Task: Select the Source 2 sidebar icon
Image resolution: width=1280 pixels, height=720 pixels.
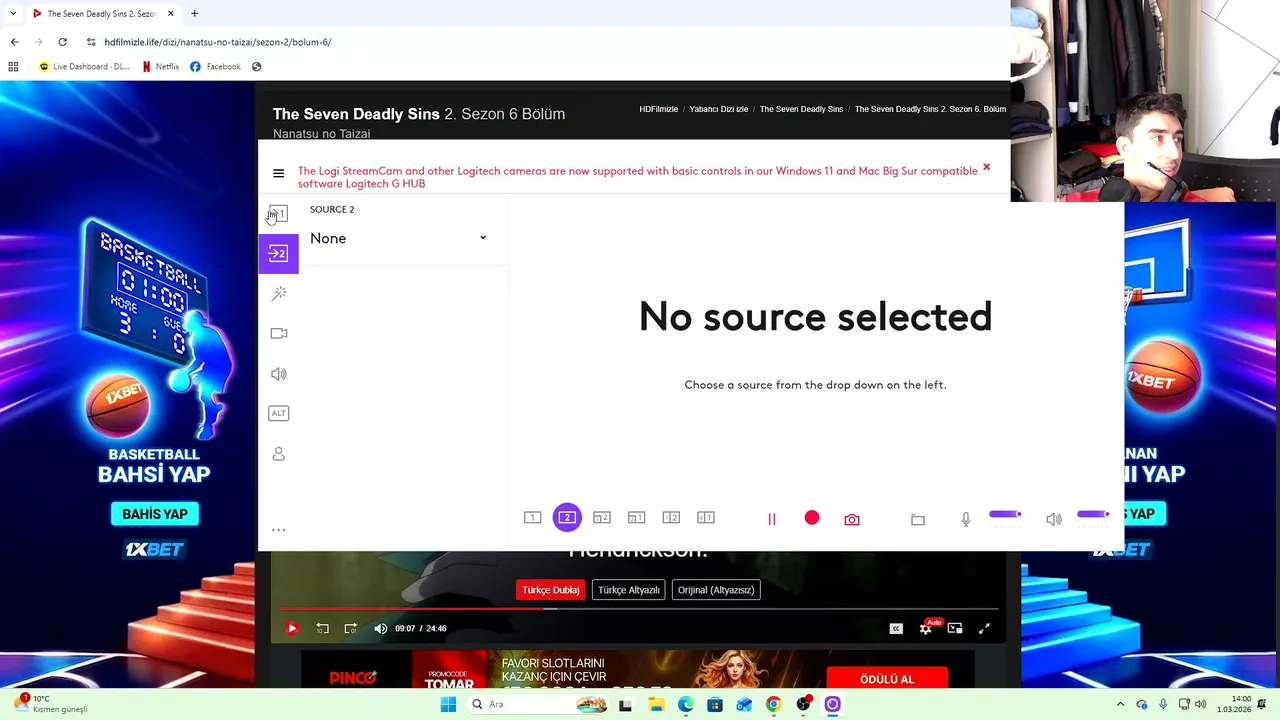Action: coord(278,253)
